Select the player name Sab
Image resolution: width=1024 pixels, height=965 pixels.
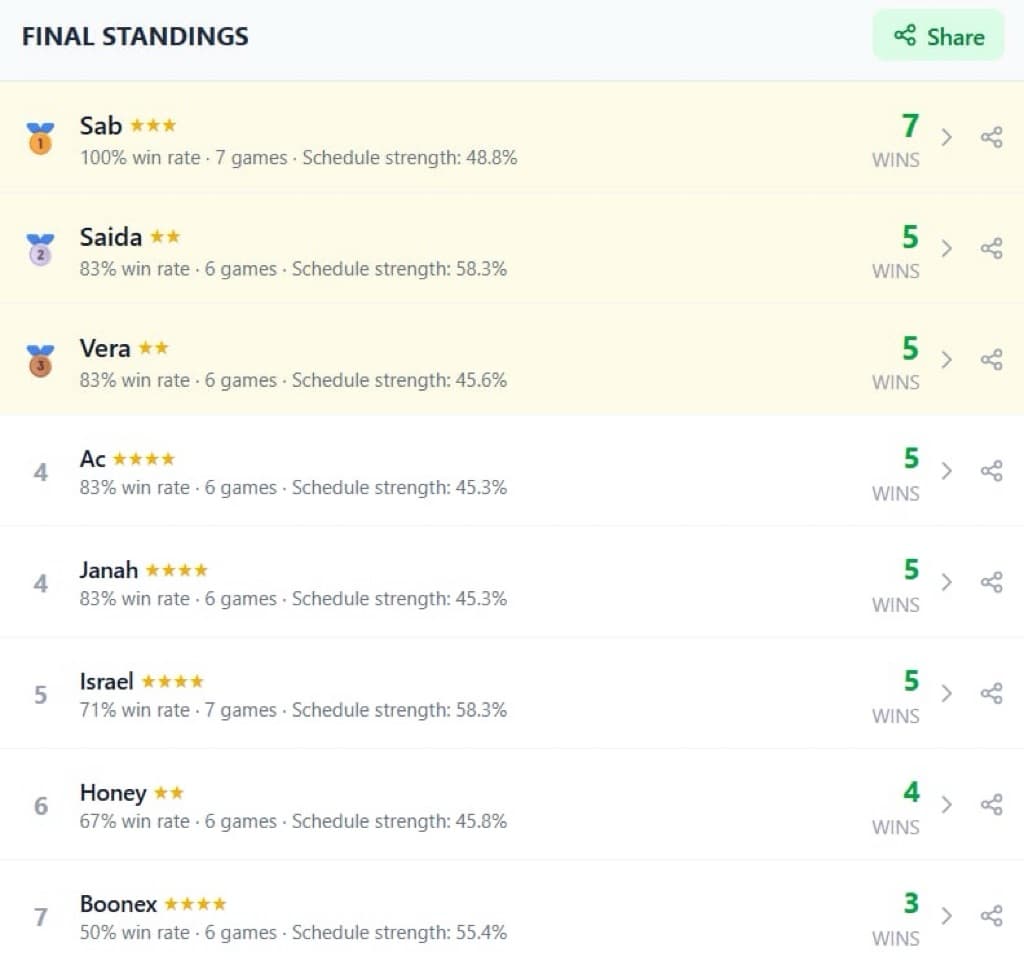[101, 125]
